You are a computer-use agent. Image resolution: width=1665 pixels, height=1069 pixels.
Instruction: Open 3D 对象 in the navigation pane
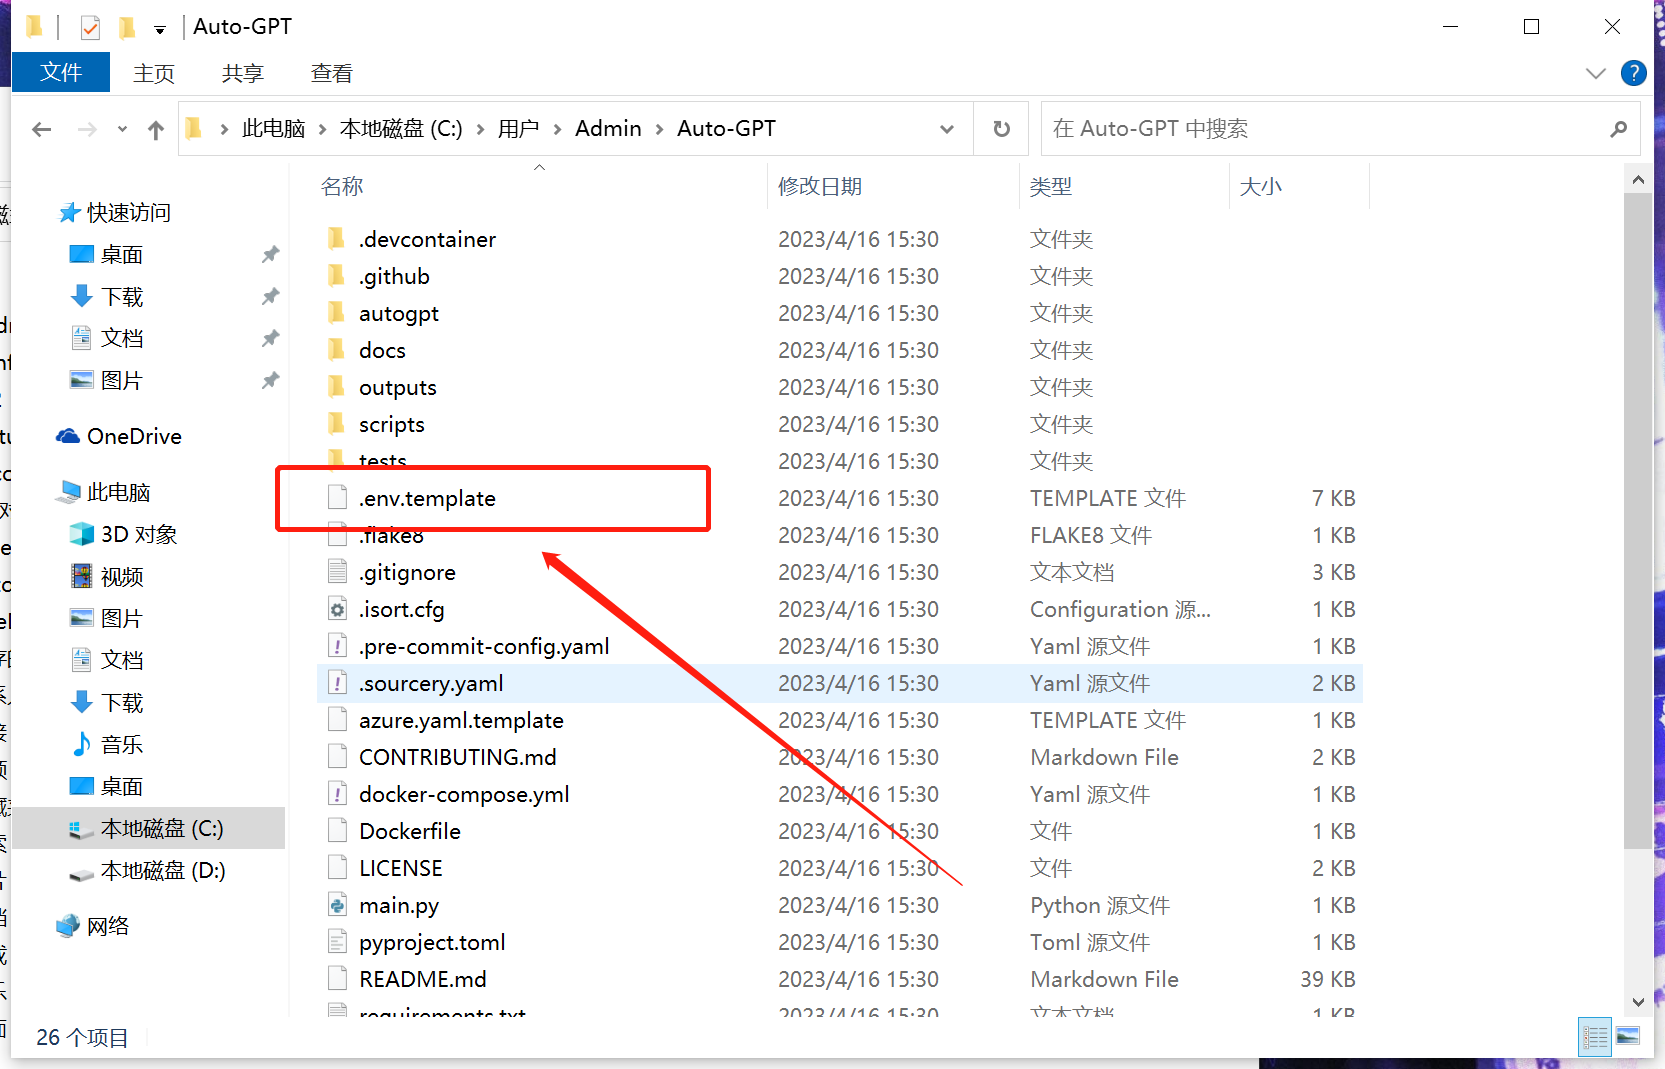coord(139,535)
